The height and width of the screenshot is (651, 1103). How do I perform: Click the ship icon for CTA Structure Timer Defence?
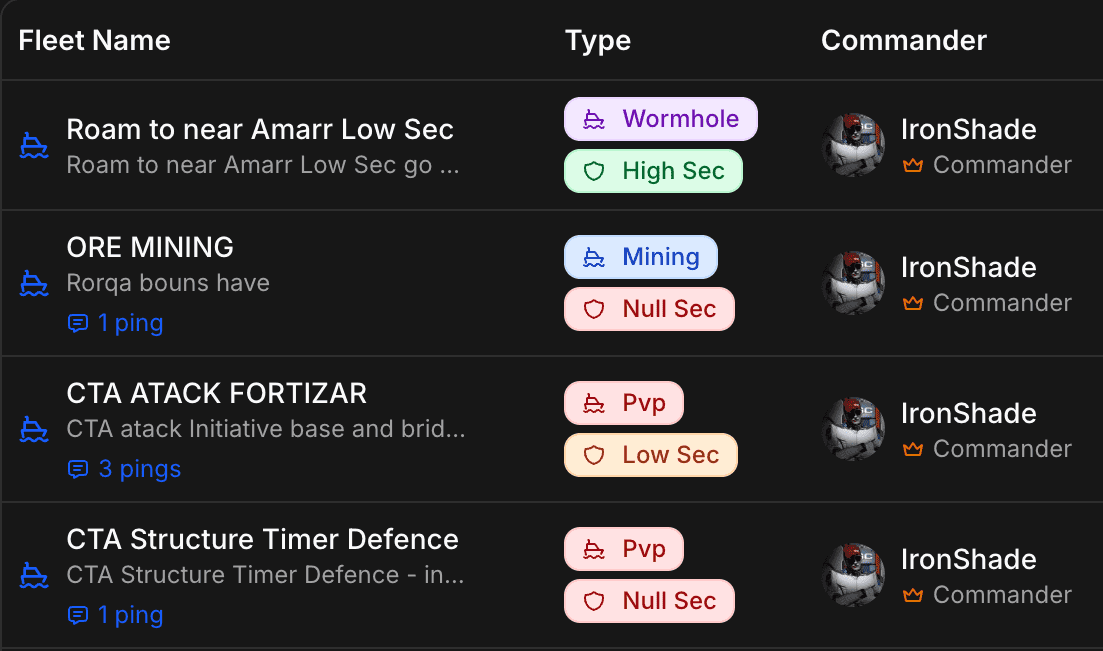click(33, 575)
